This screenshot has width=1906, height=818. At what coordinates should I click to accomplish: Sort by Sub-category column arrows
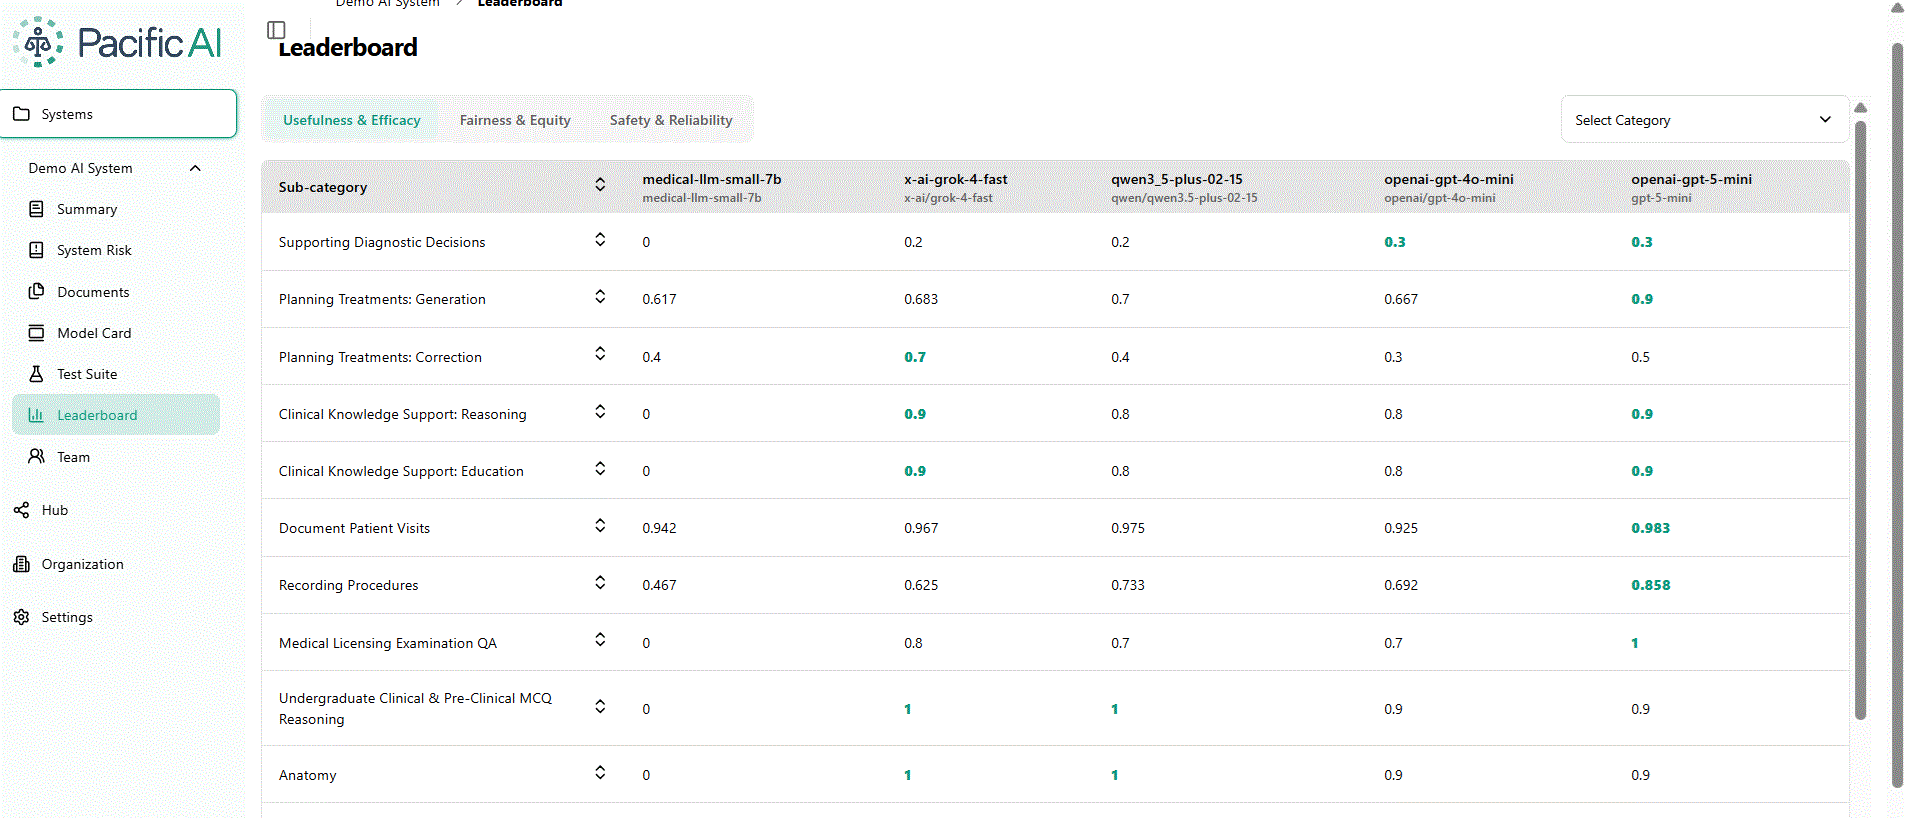[600, 185]
